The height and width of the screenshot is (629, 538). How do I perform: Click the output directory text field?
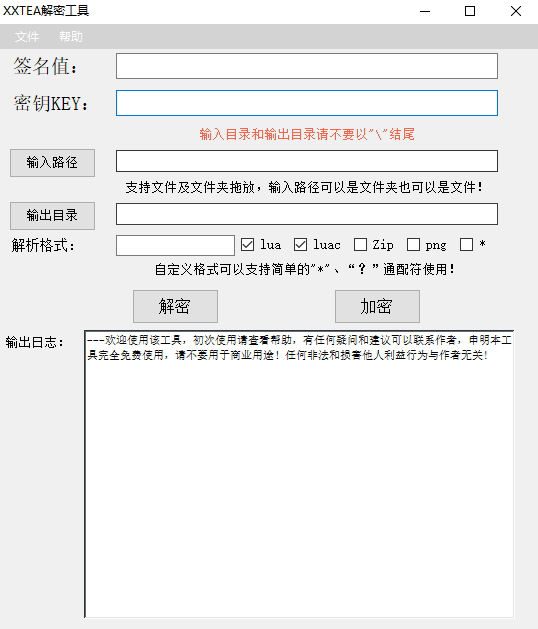tap(307, 214)
